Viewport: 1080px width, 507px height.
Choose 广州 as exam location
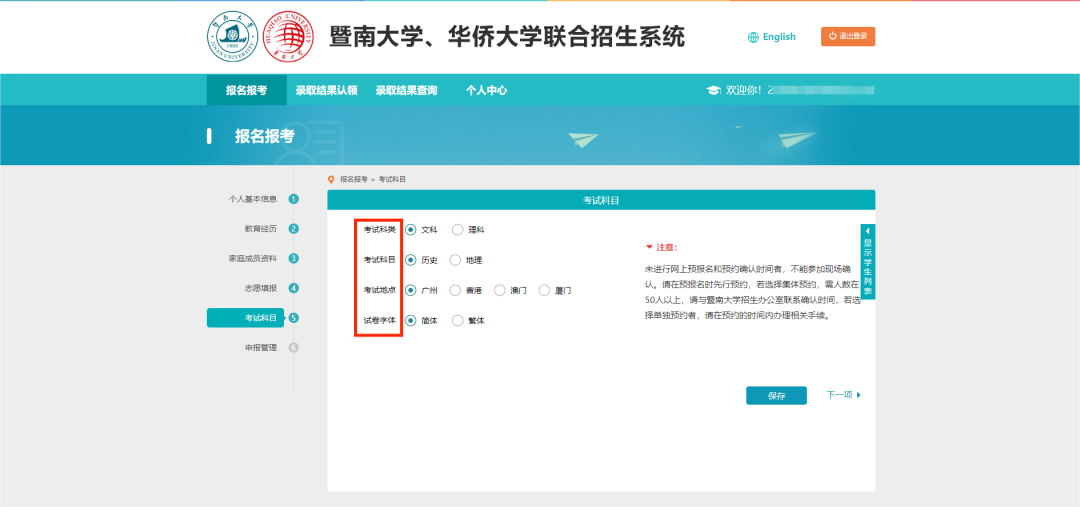411,291
